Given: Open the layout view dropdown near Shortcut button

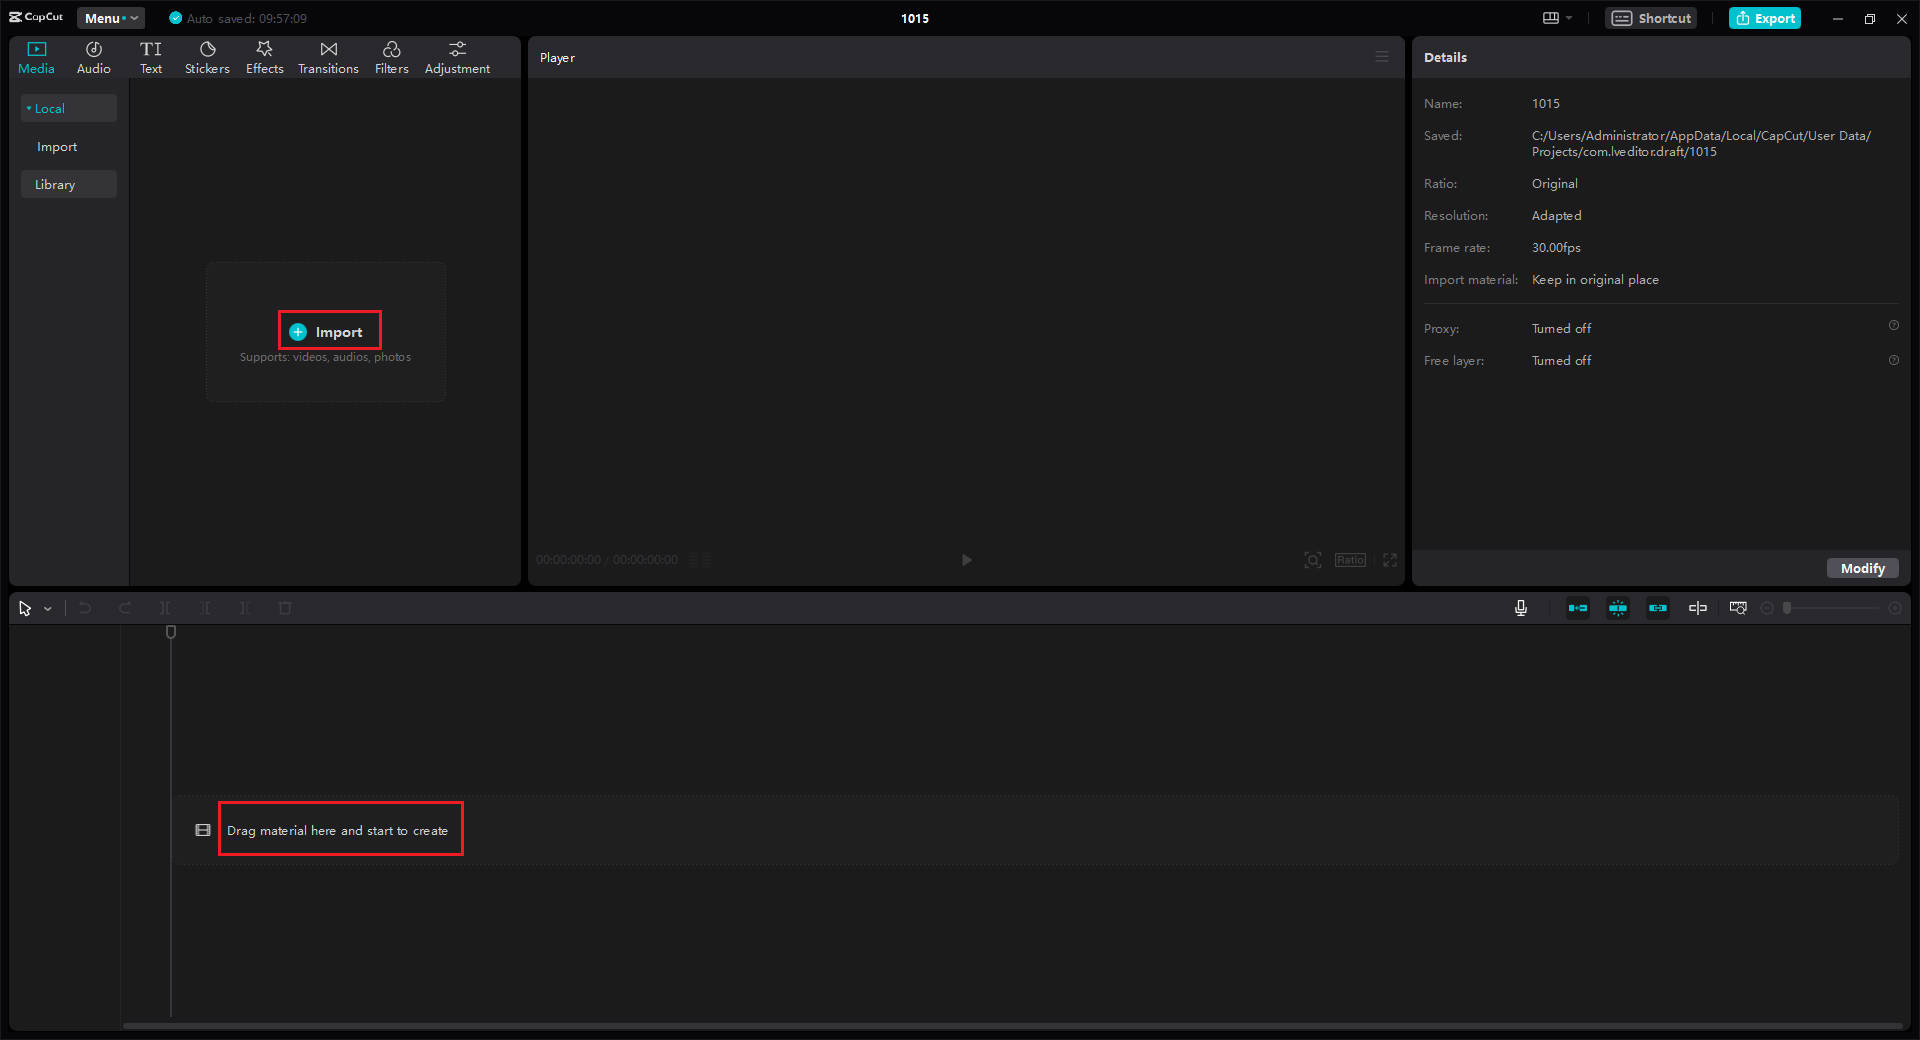Looking at the screenshot, I should pos(1557,18).
